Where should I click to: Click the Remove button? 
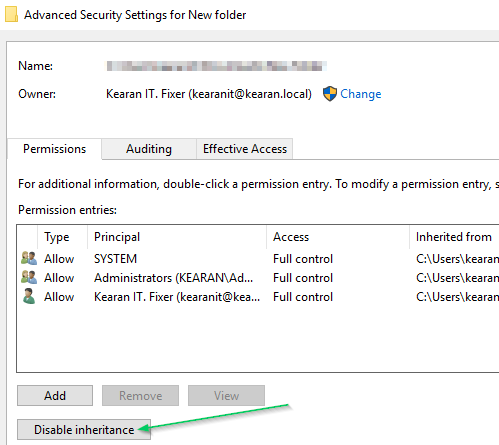tap(140, 396)
